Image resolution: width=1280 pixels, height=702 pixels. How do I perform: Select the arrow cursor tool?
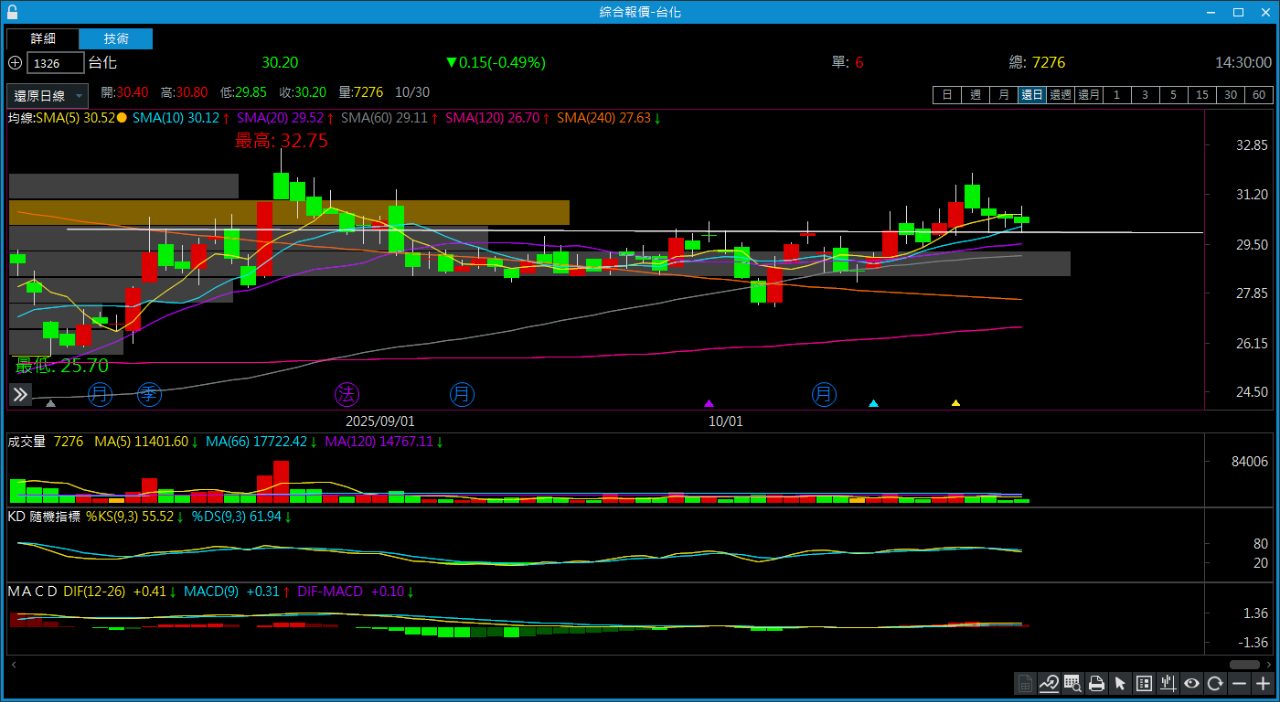pyautogui.click(x=1120, y=684)
